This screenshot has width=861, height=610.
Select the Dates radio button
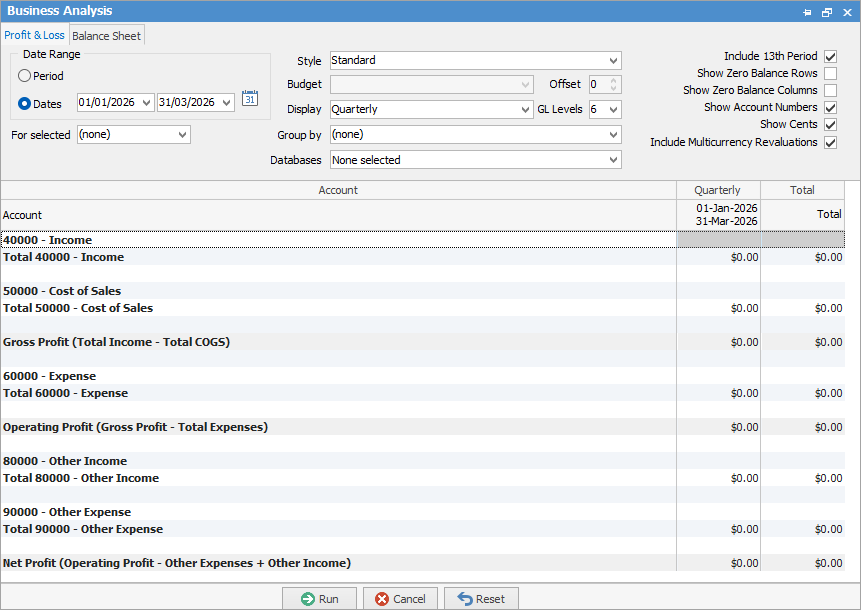[24, 103]
